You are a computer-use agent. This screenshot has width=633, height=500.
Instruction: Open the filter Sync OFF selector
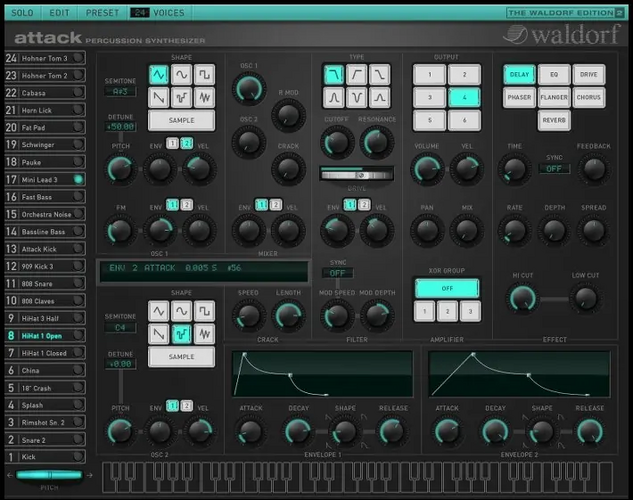coord(337,273)
